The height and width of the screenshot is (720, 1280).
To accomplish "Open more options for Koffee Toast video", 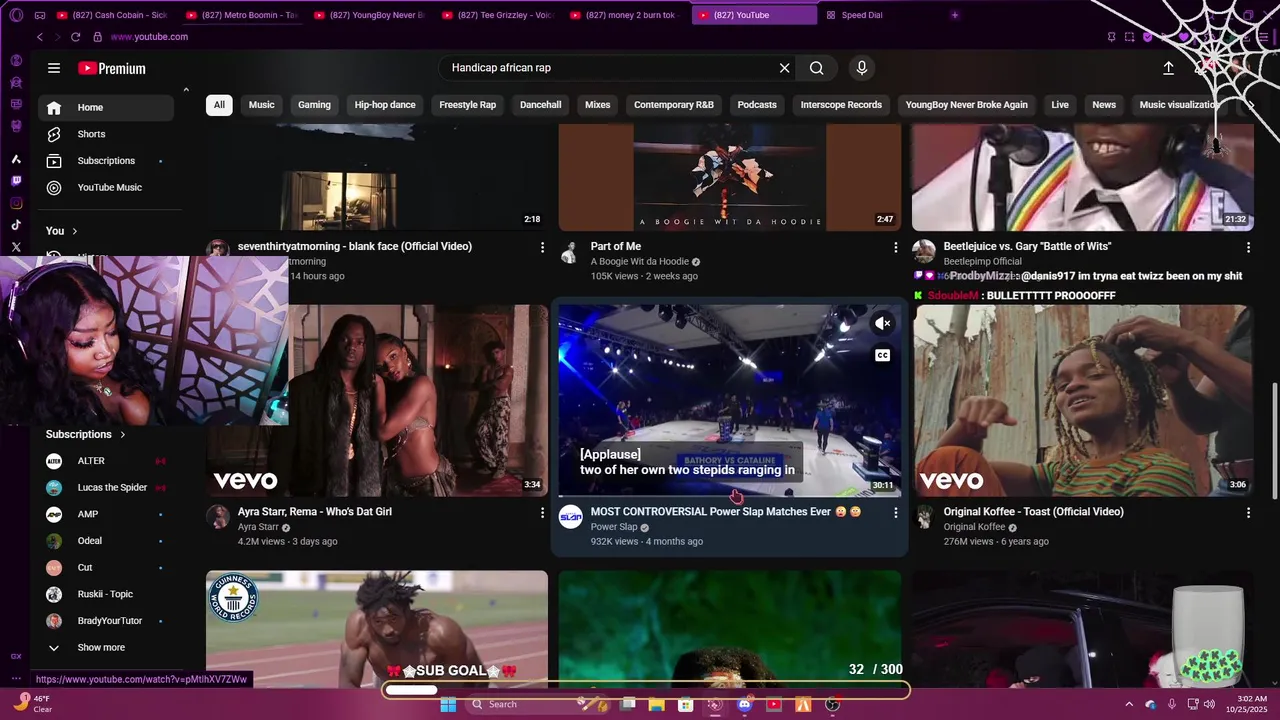I will click(x=1248, y=513).
